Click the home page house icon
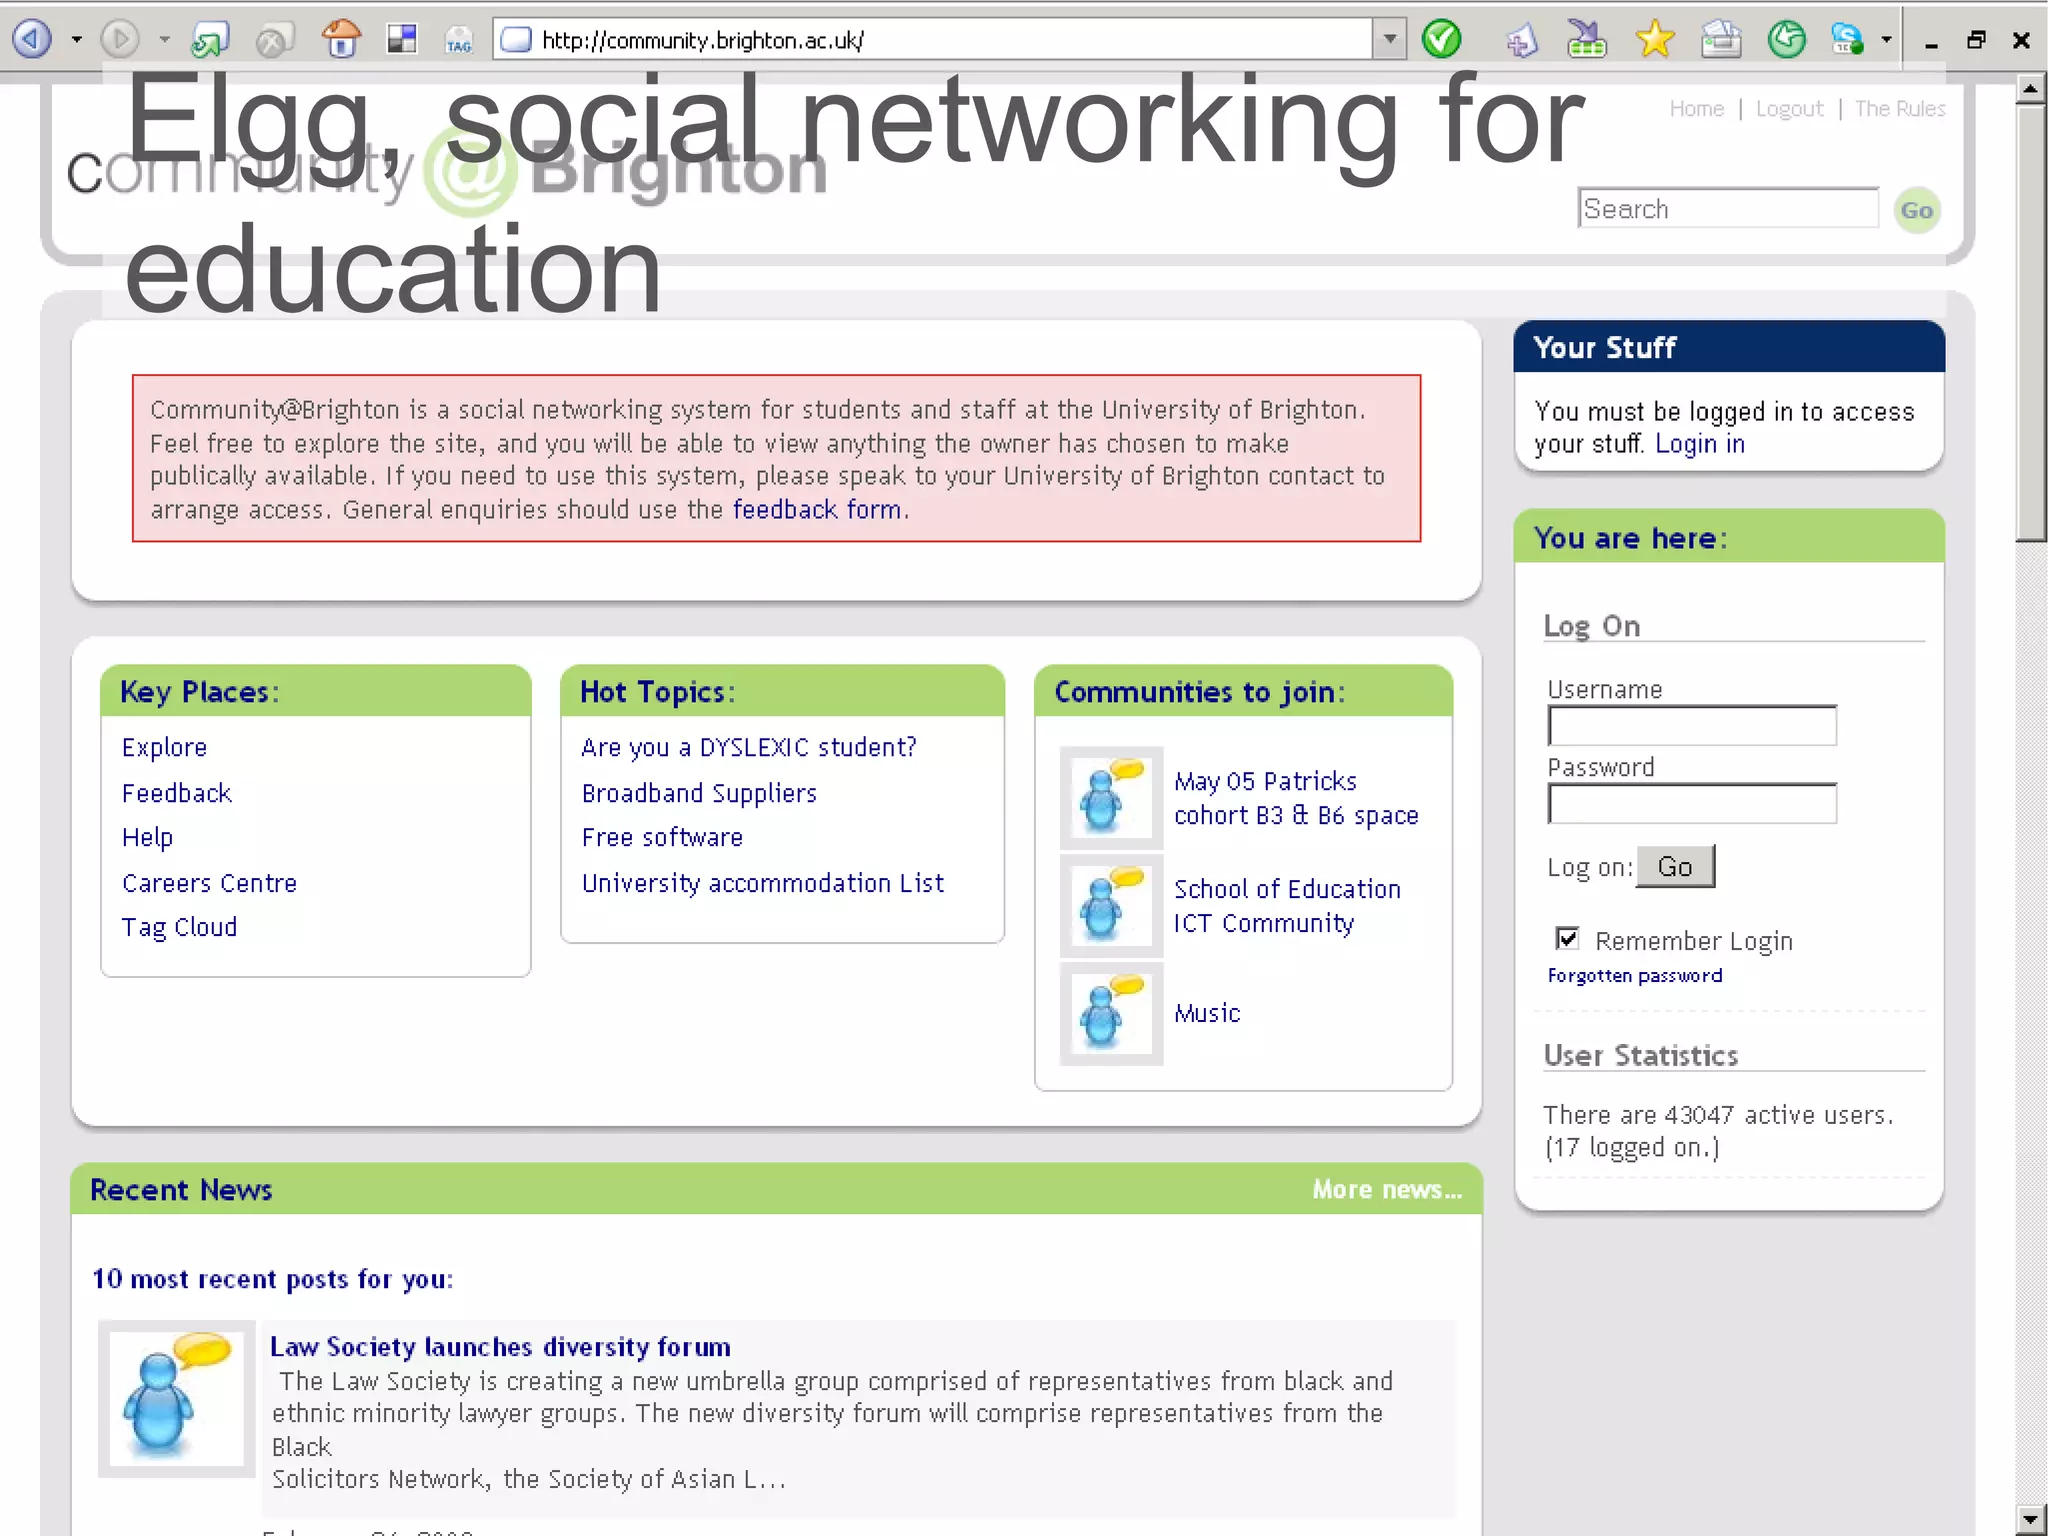This screenshot has width=2048, height=1536. point(341,40)
